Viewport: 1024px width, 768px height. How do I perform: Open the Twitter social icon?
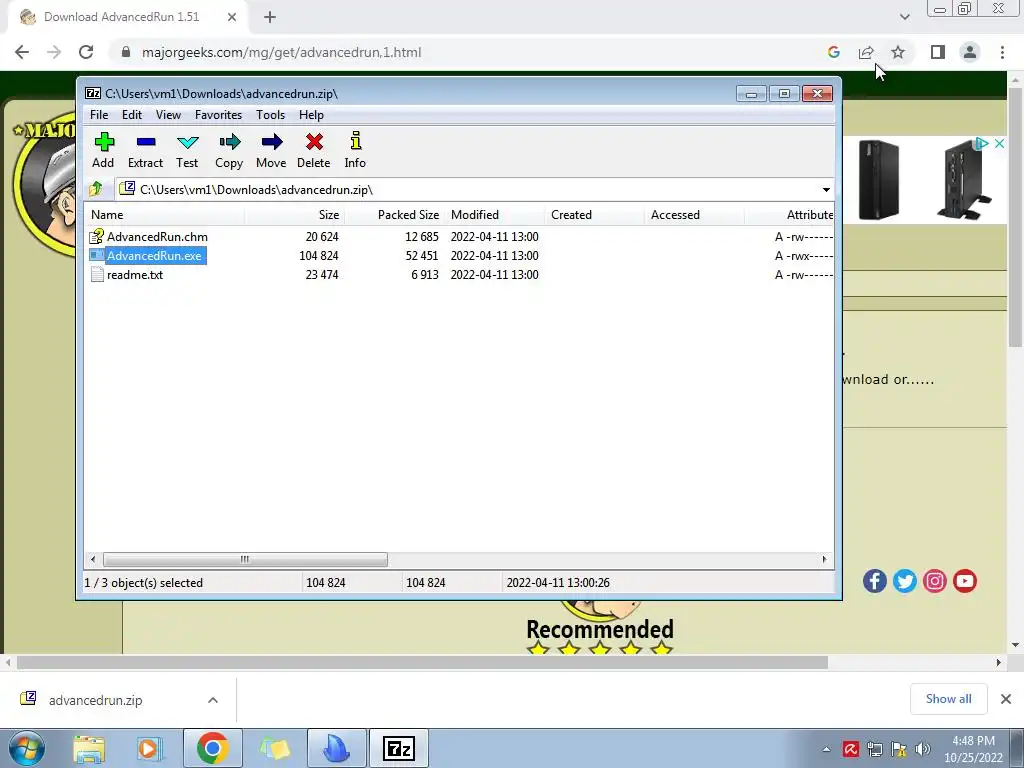(x=904, y=581)
